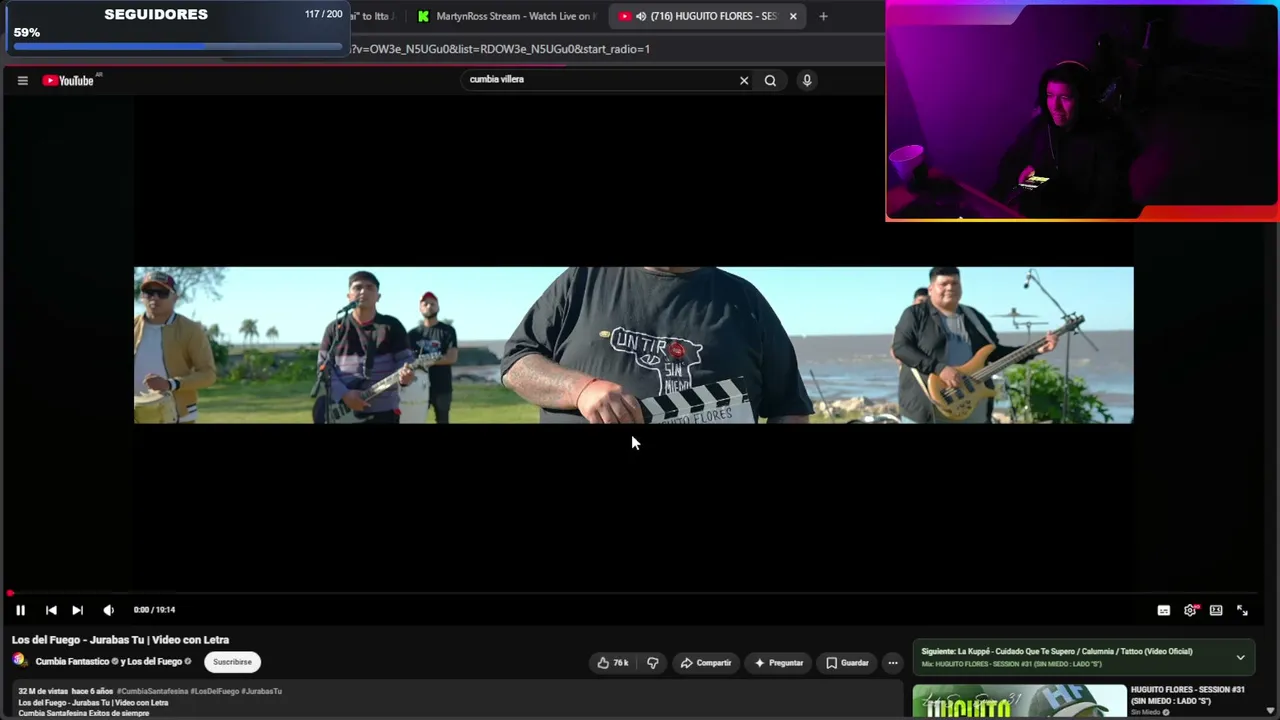Screen dimensions: 1280x720
Task: Click the streamer webcam overlay
Action: 1082,110
